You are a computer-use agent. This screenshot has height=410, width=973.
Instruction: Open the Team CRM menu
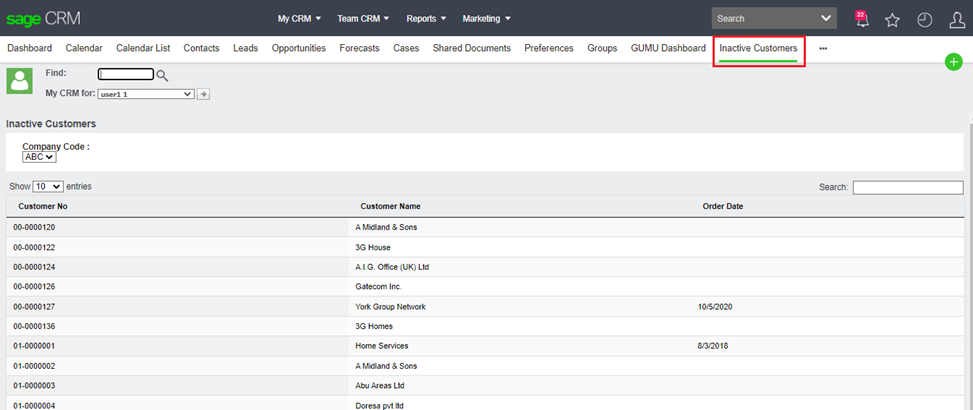point(363,18)
